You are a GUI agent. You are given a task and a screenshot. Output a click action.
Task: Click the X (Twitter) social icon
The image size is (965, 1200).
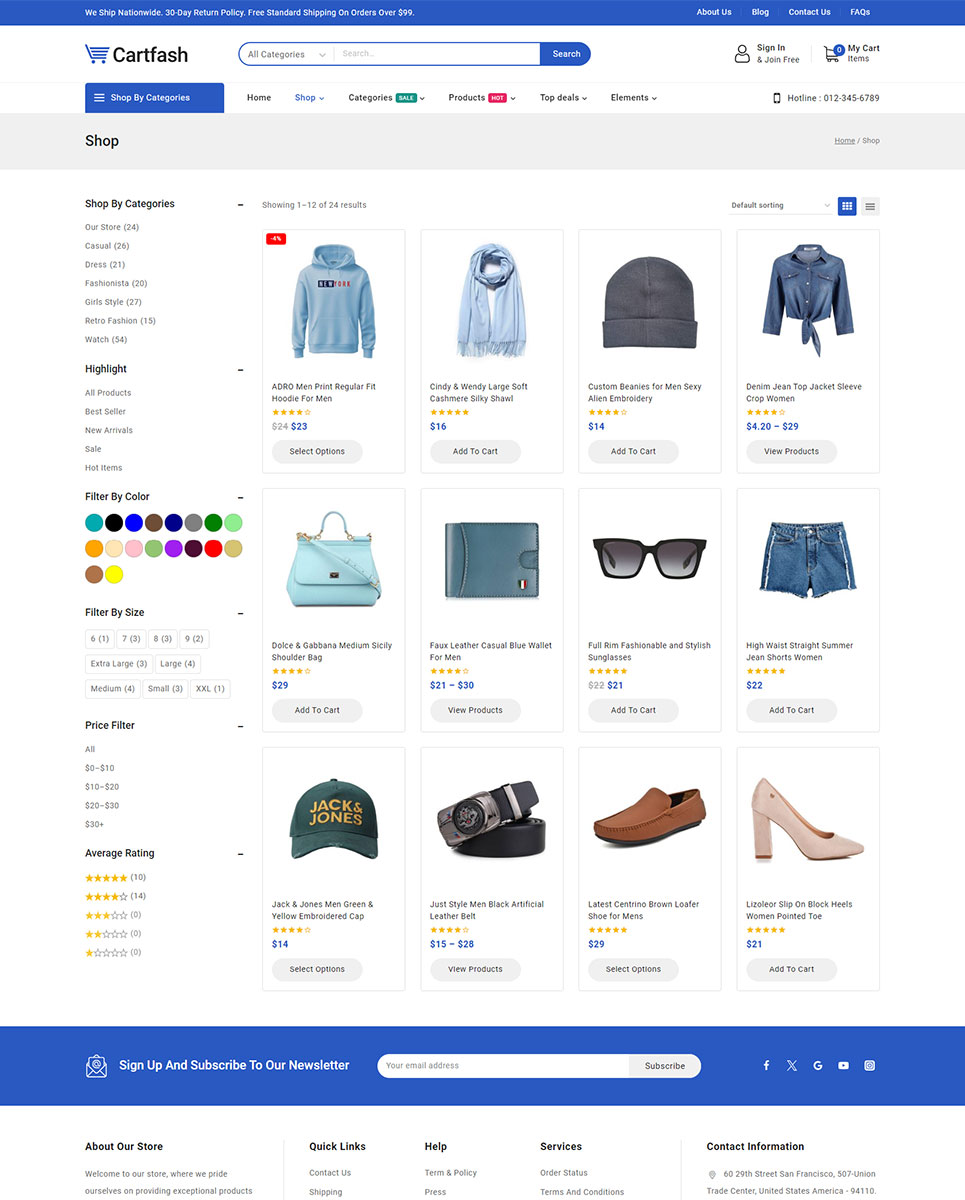(x=792, y=1066)
